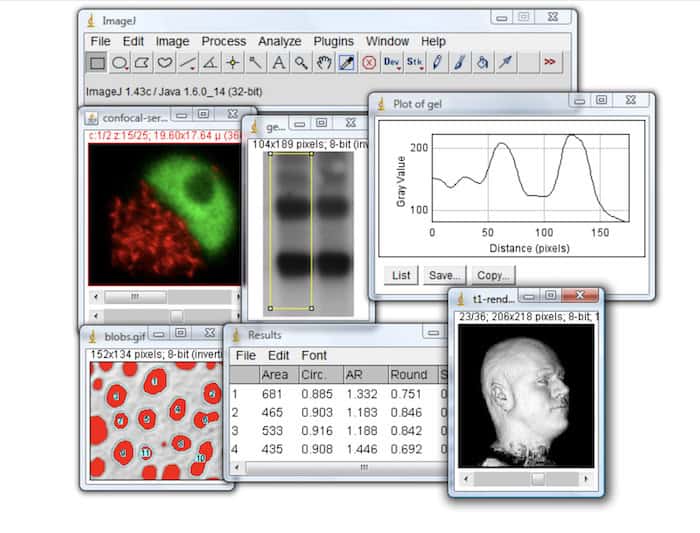Open the More Tools double-arrow menu
This screenshot has width=700, height=533.
click(550, 62)
